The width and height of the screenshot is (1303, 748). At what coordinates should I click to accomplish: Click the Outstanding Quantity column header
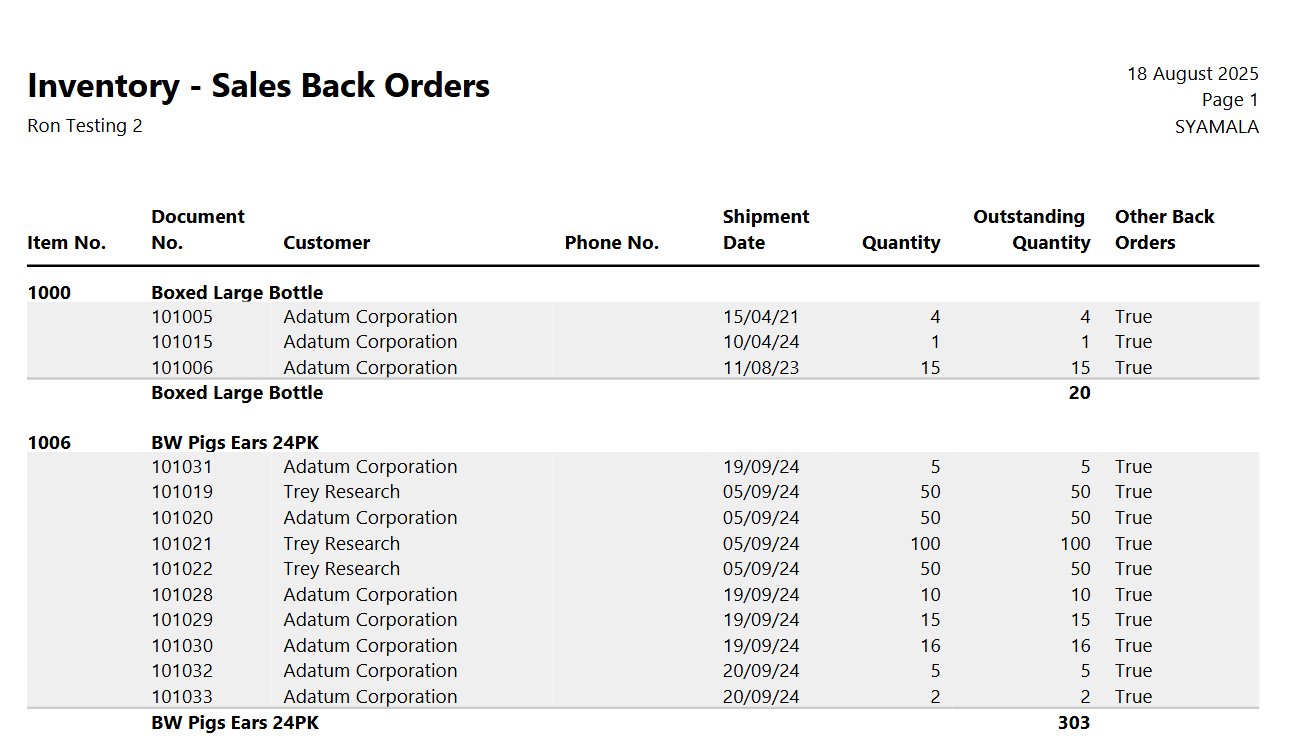pyautogui.click(x=1031, y=230)
